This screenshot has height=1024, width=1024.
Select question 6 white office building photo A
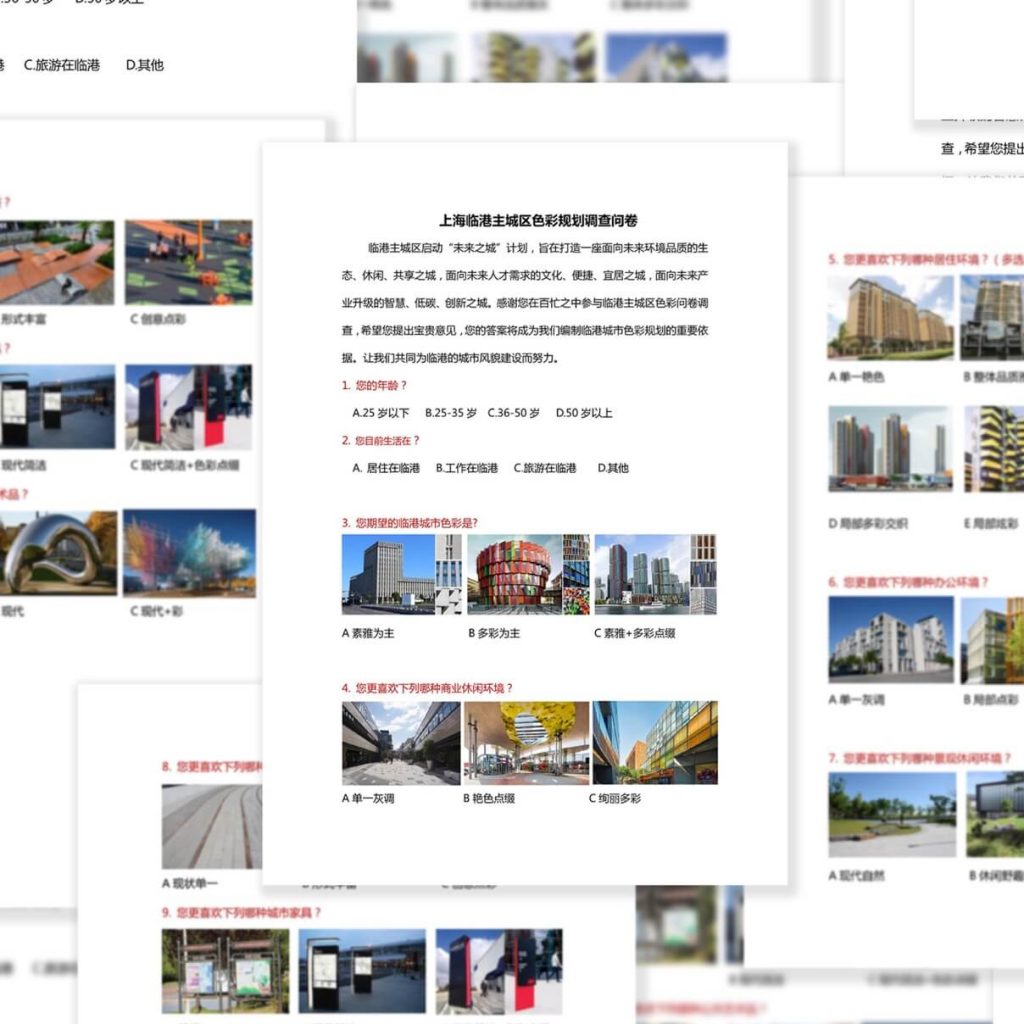point(891,639)
